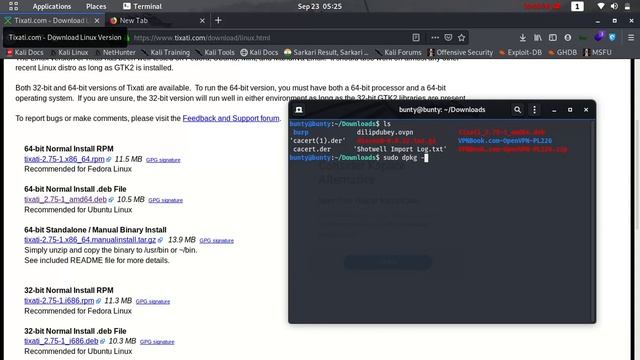Open the Exploit-DB bookmark

click(520, 52)
